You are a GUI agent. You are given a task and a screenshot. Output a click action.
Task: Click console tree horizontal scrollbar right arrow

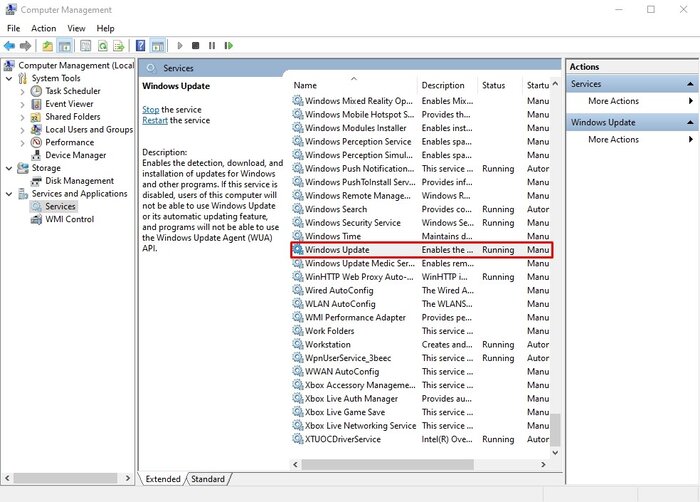click(128, 478)
